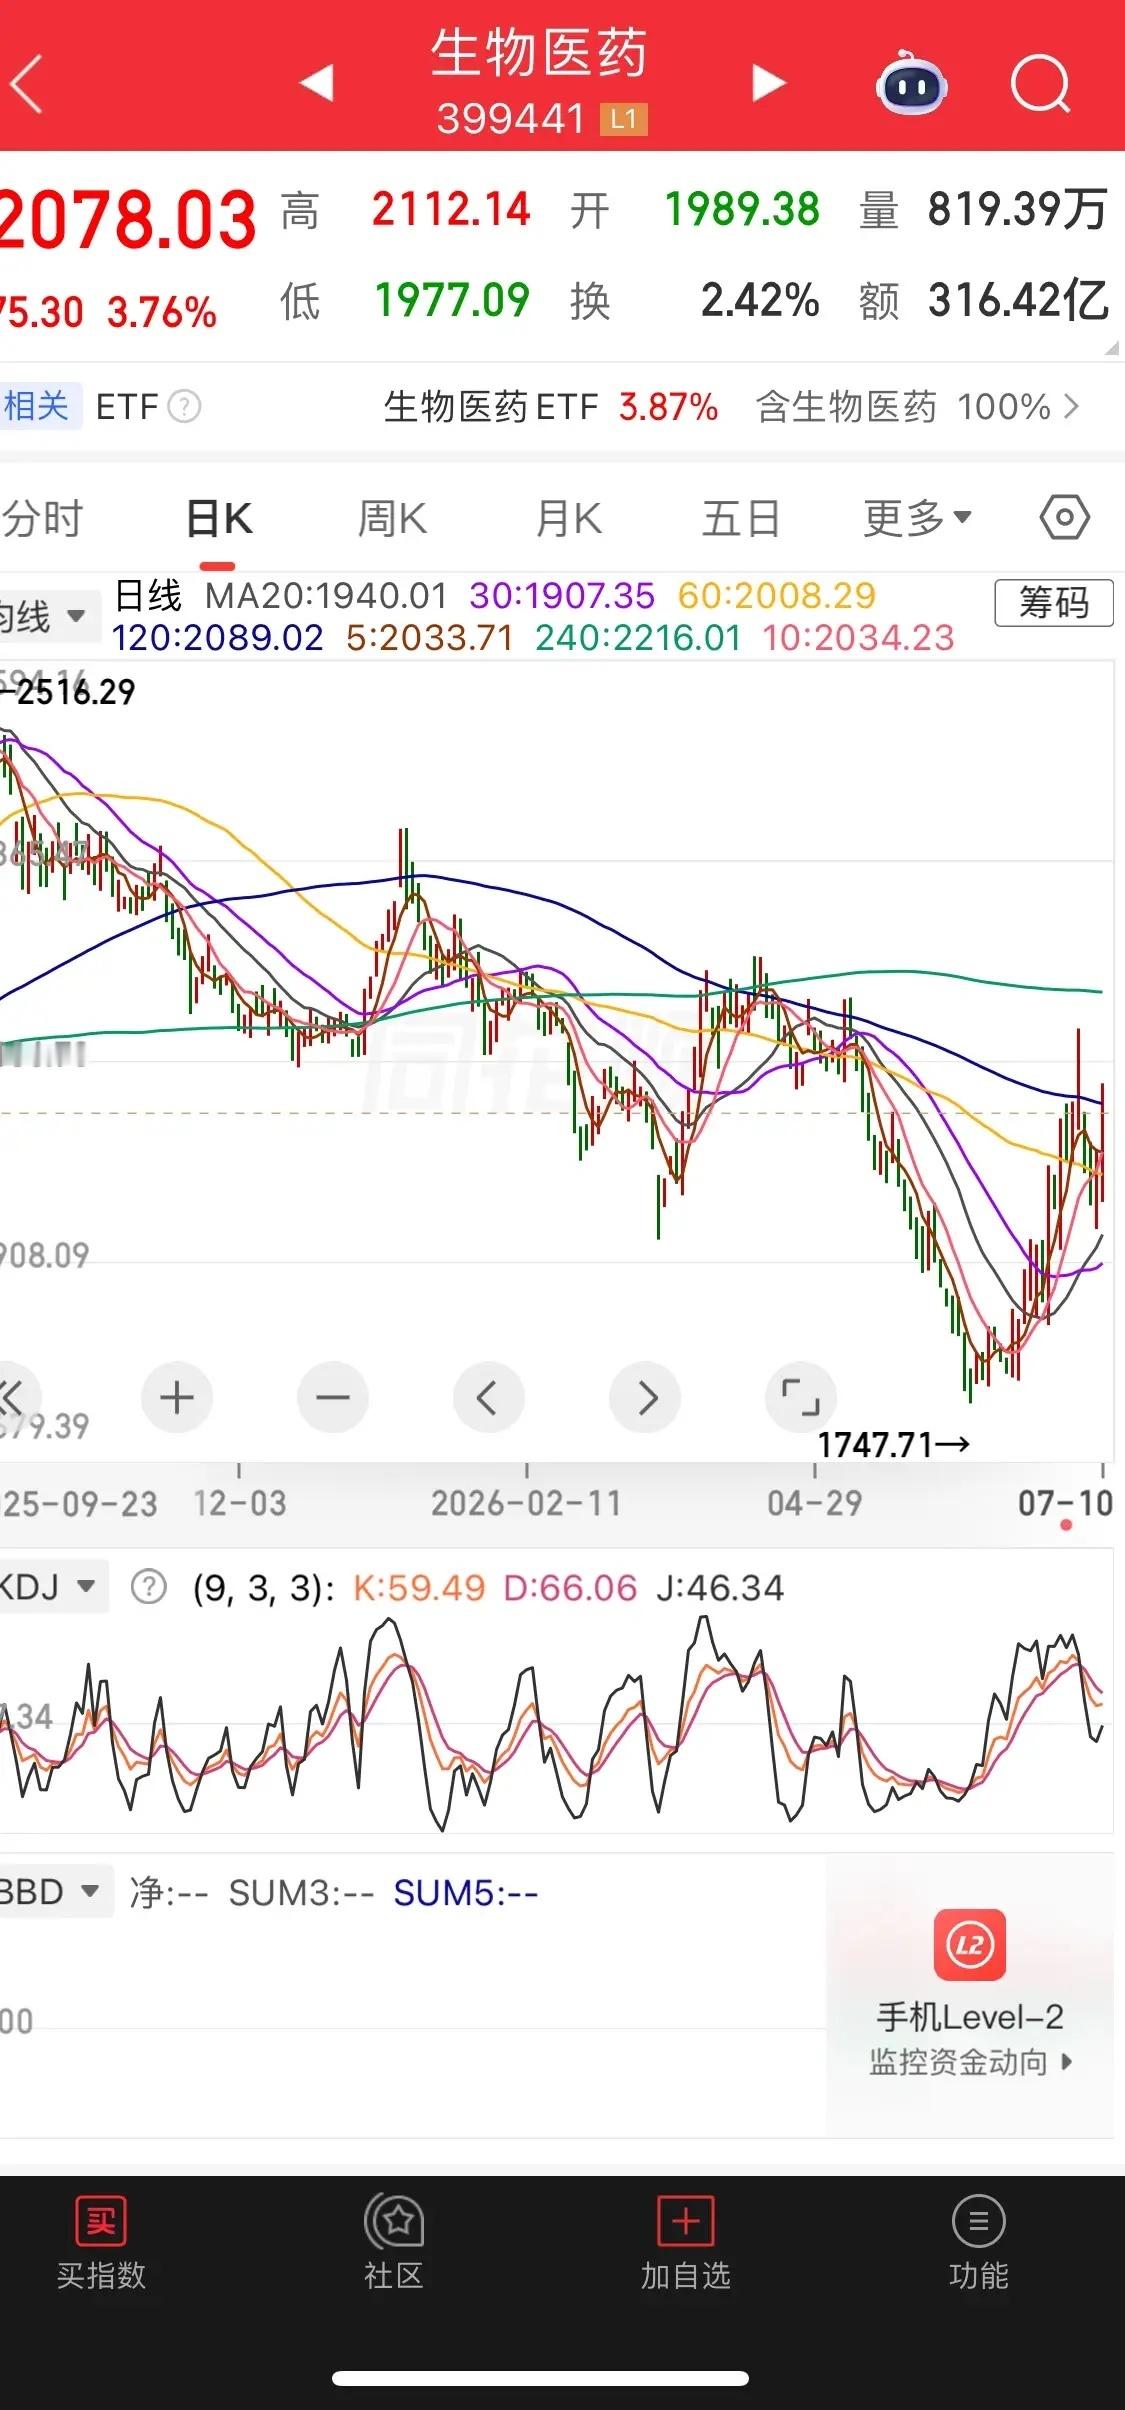Click the ETF help question mark
This screenshot has height=2410, width=1125.
point(184,407)
